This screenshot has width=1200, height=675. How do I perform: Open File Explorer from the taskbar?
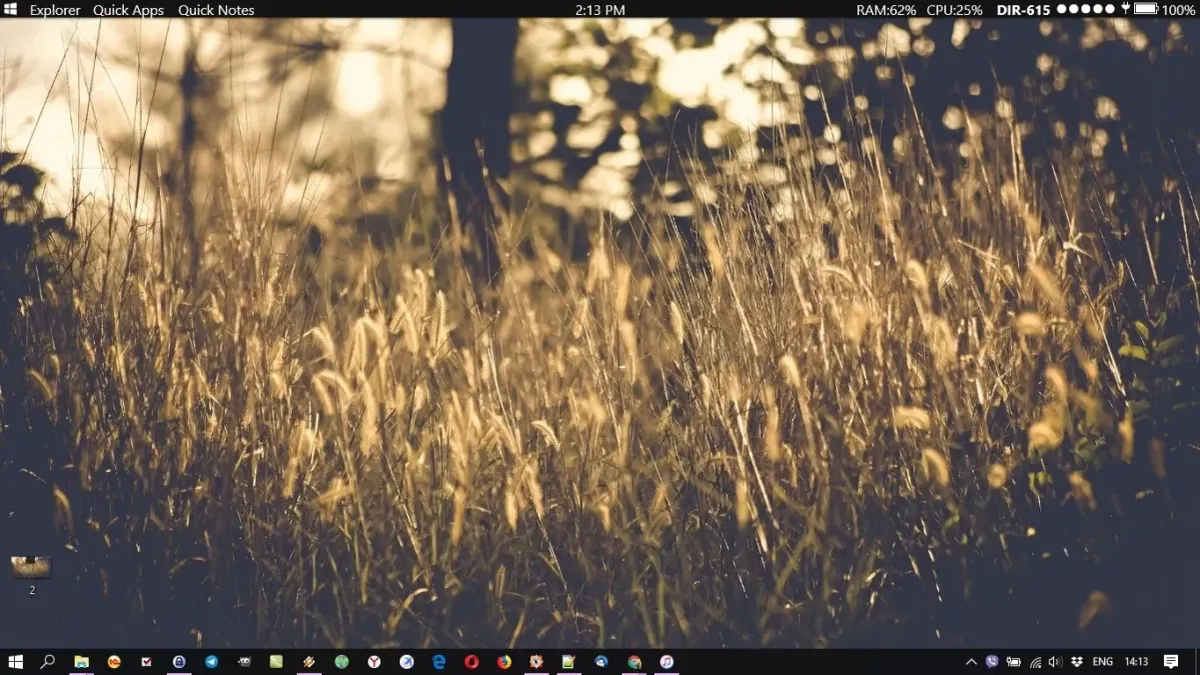coord(81,661)
